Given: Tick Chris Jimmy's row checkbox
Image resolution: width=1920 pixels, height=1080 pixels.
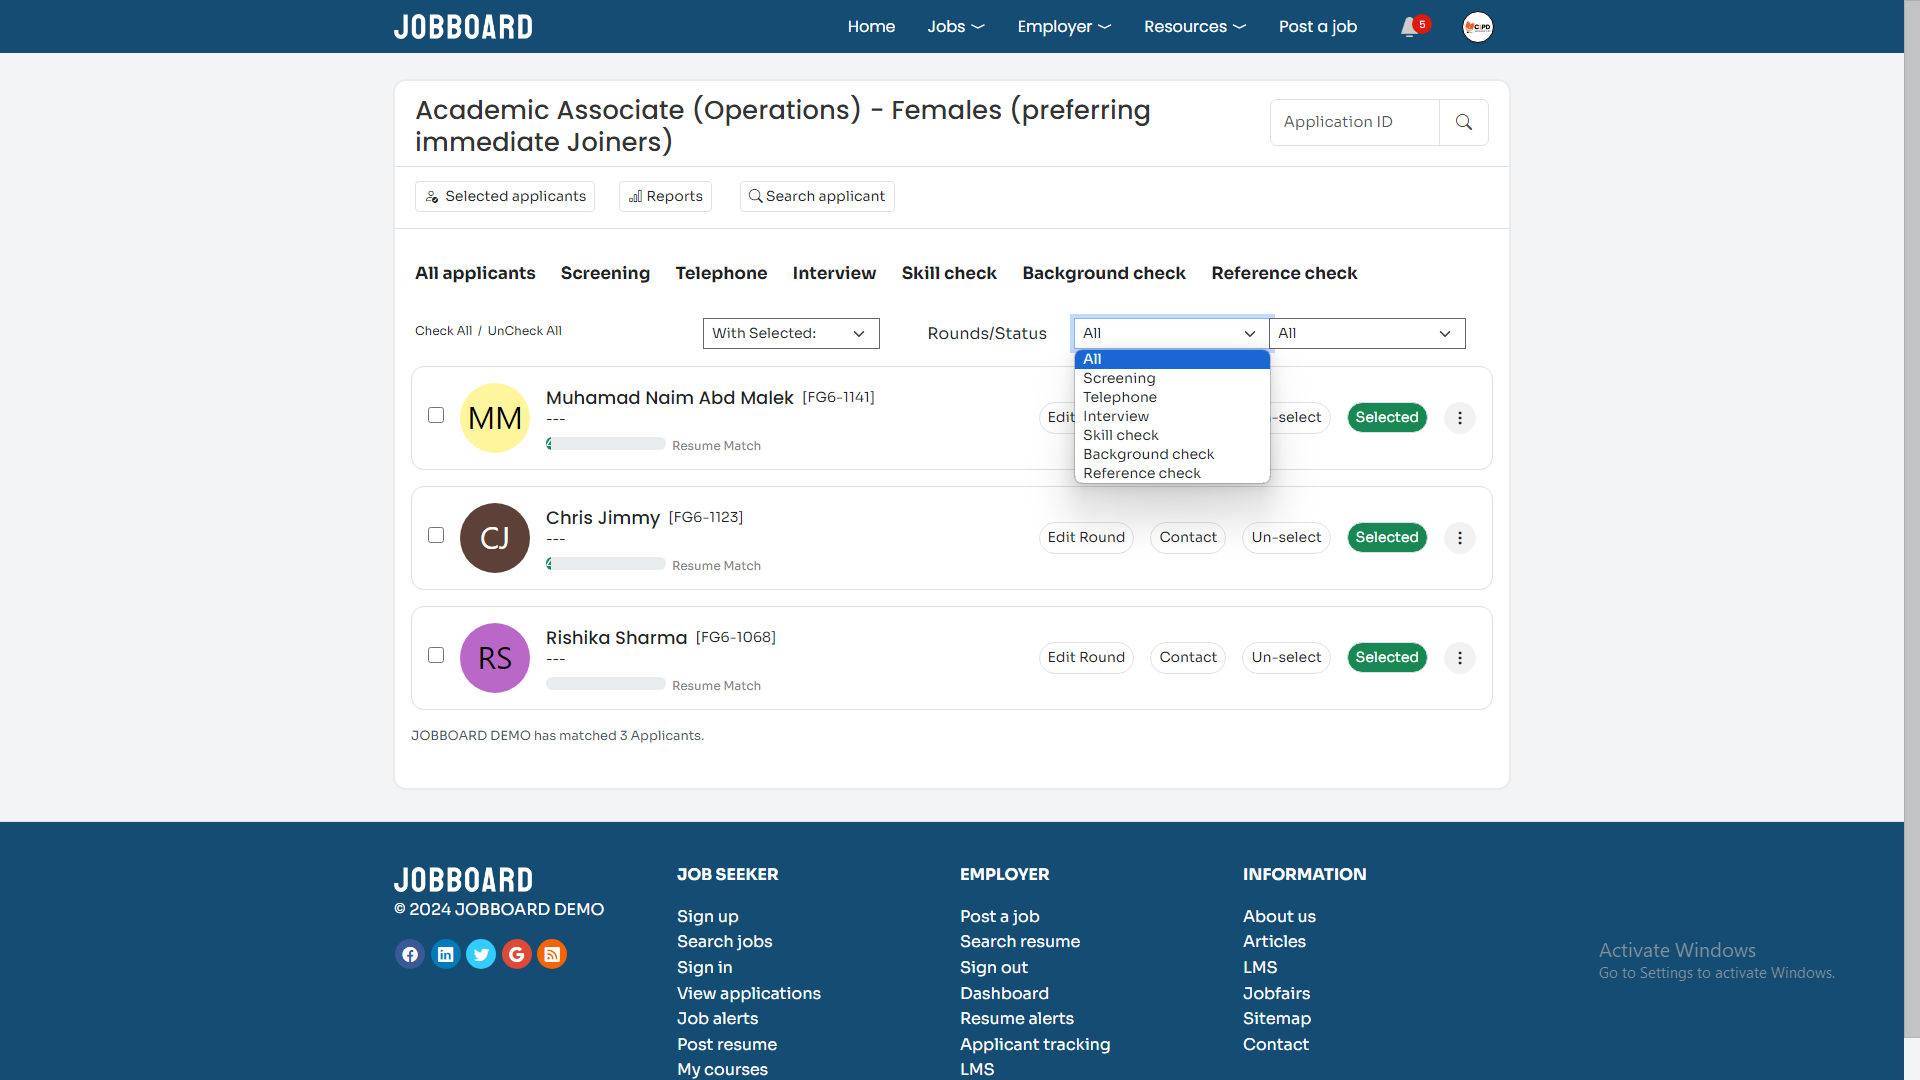Looking at the screenshot, I should (435, 535).
